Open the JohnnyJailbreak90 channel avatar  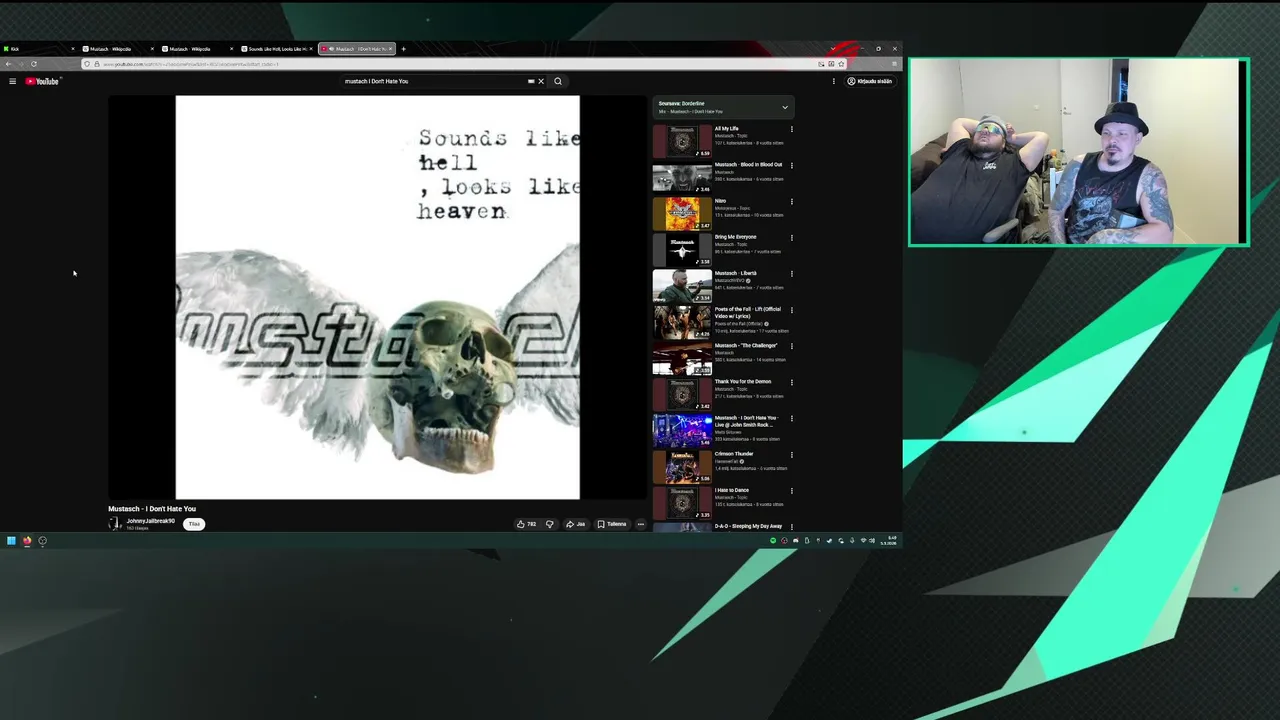pyautogui.click(x=115, y=524)
